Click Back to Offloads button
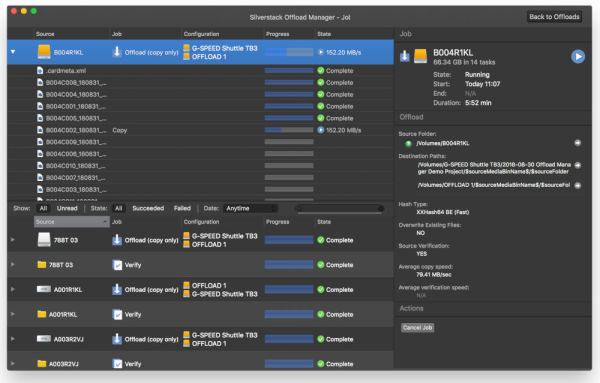The height and width of the screenshot is (383, 600). tap(554, 16)
